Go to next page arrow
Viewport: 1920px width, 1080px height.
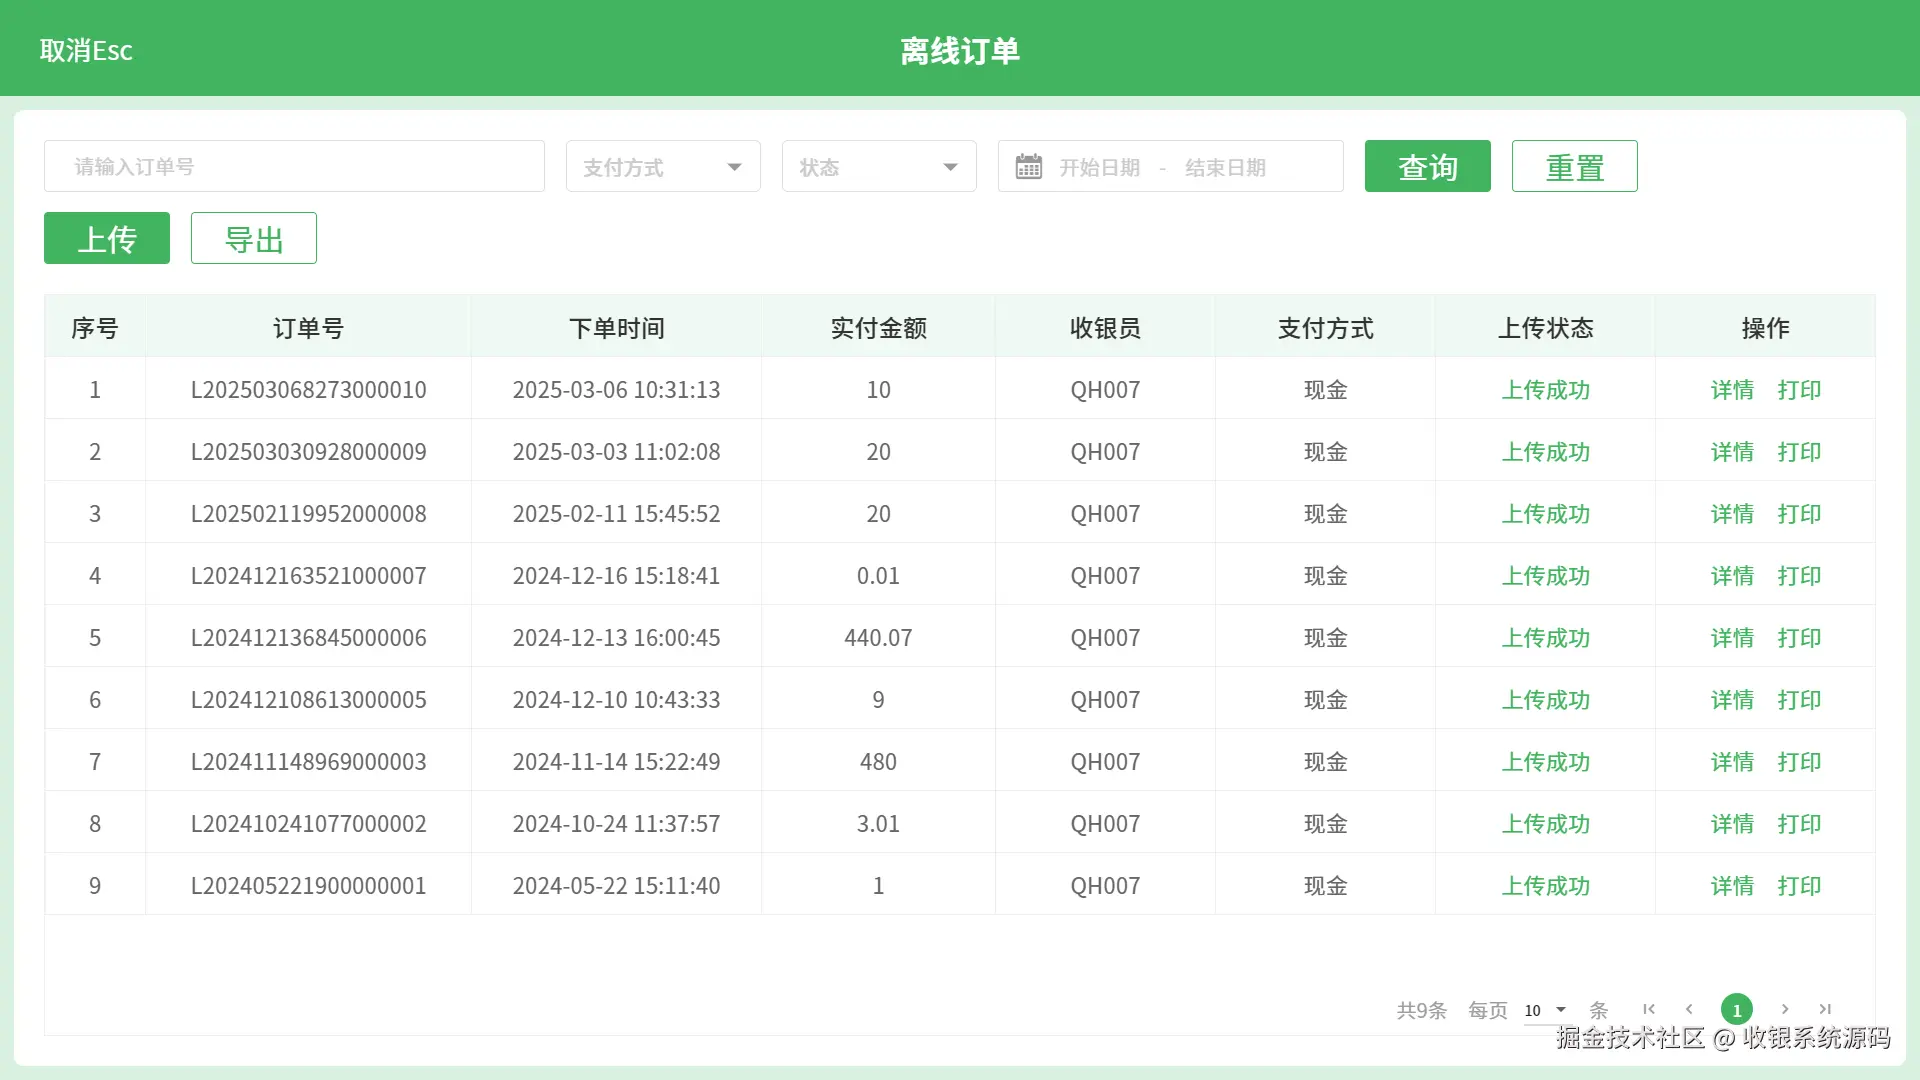point(1785,1009)
